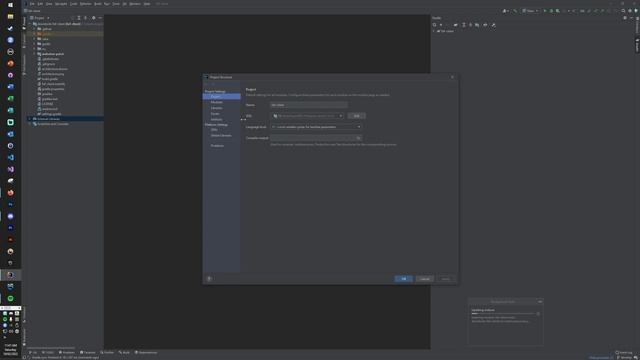Select SDKs under Platform Settings
Screen dimensions: 640x360
[214, 129]
